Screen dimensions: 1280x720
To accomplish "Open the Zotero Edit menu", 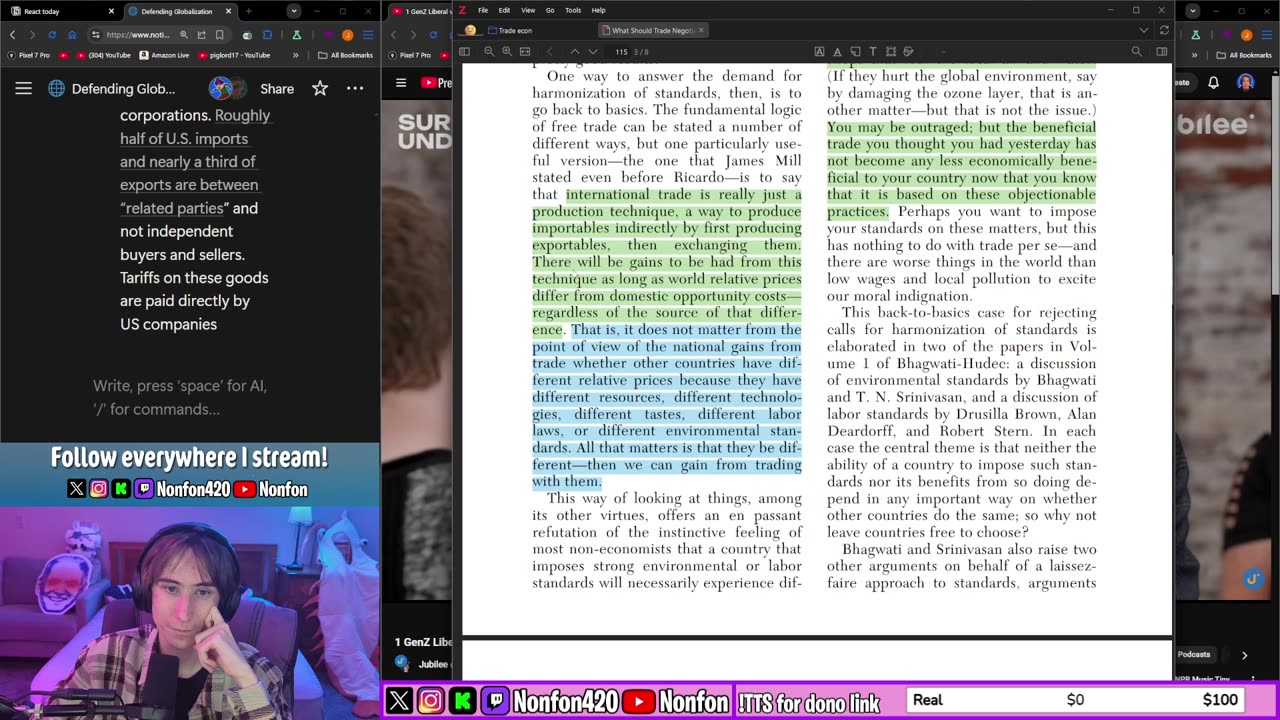I will pyautogui.click(x=504, y=10).
